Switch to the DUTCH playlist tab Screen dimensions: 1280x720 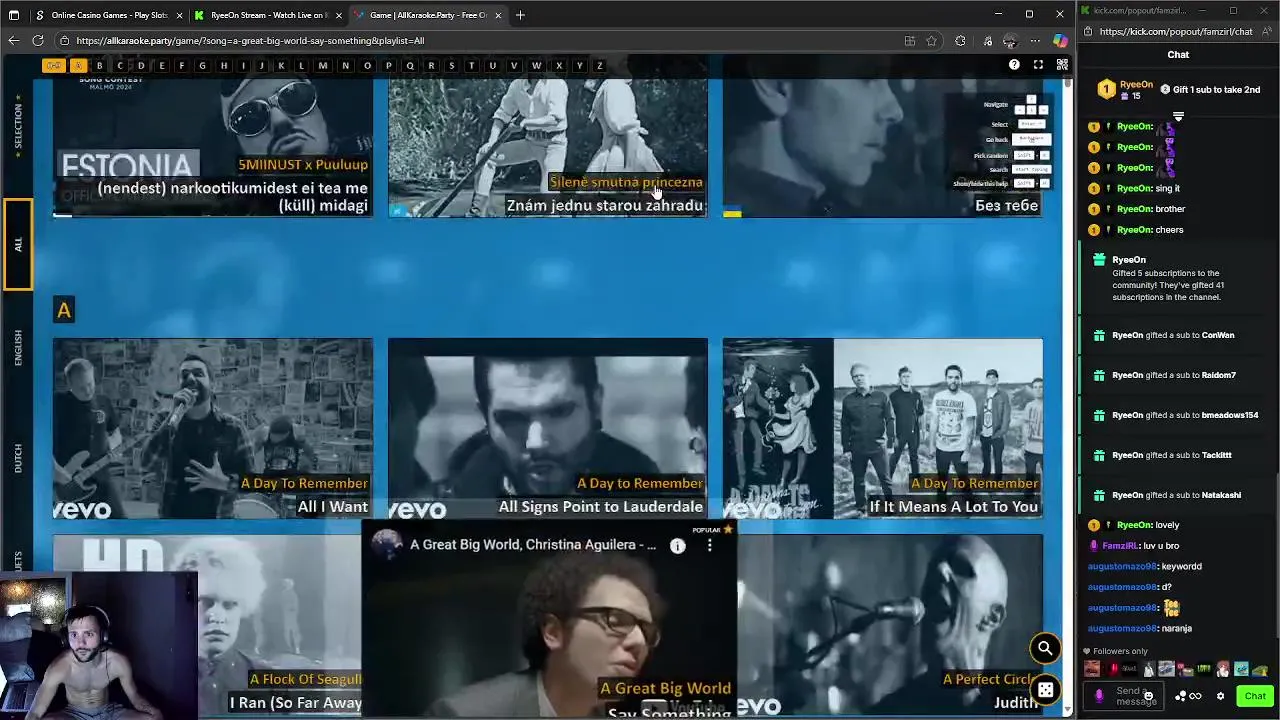pyautogui.click(x=17, y=459)
